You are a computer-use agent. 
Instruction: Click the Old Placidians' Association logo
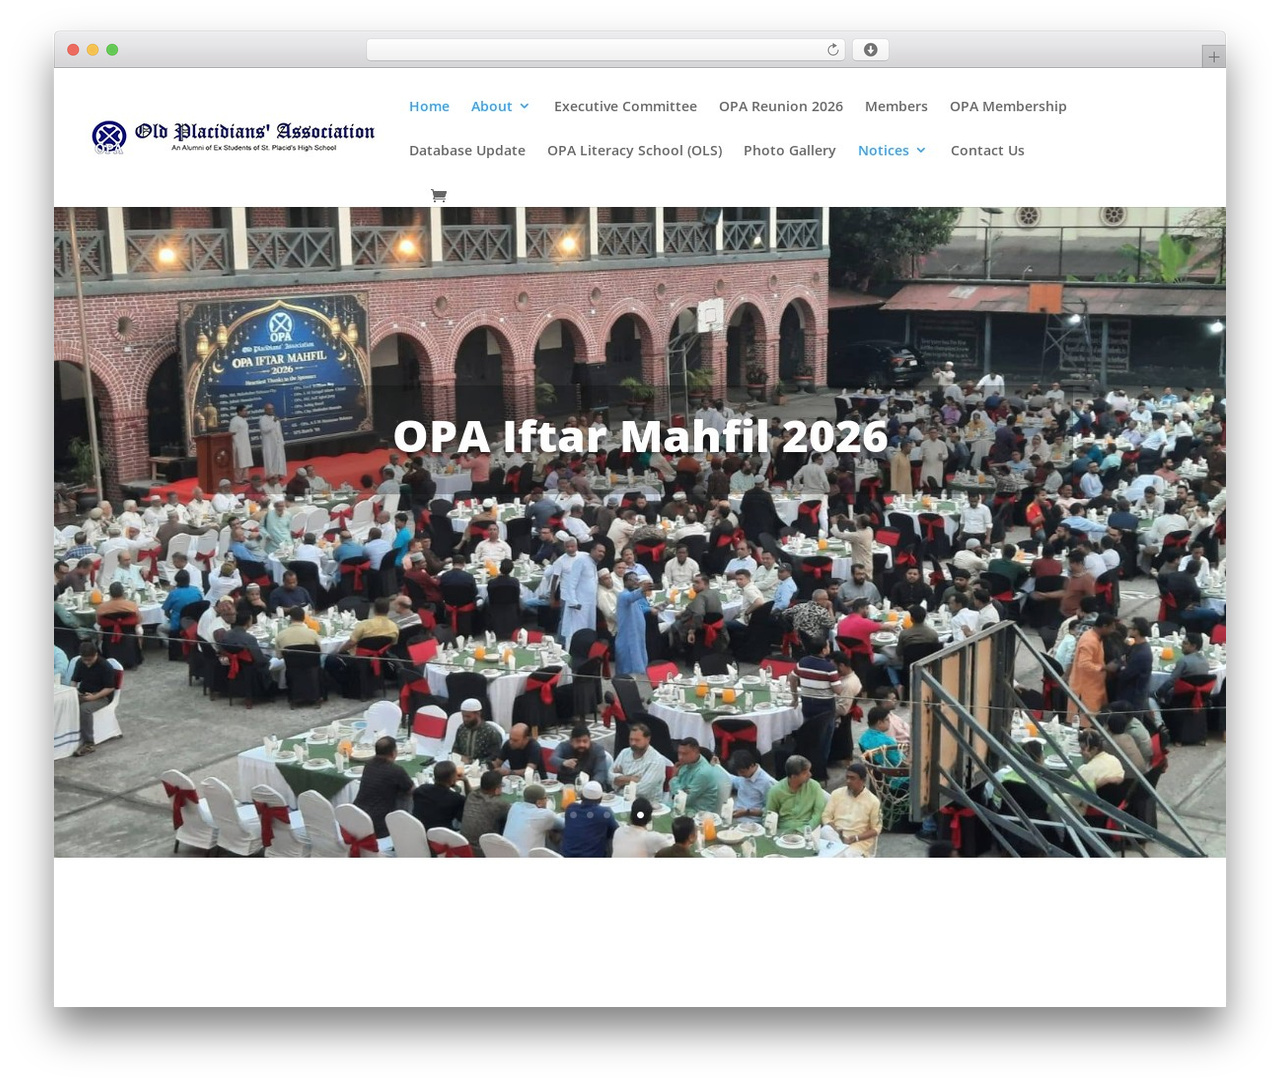[233, 137]
